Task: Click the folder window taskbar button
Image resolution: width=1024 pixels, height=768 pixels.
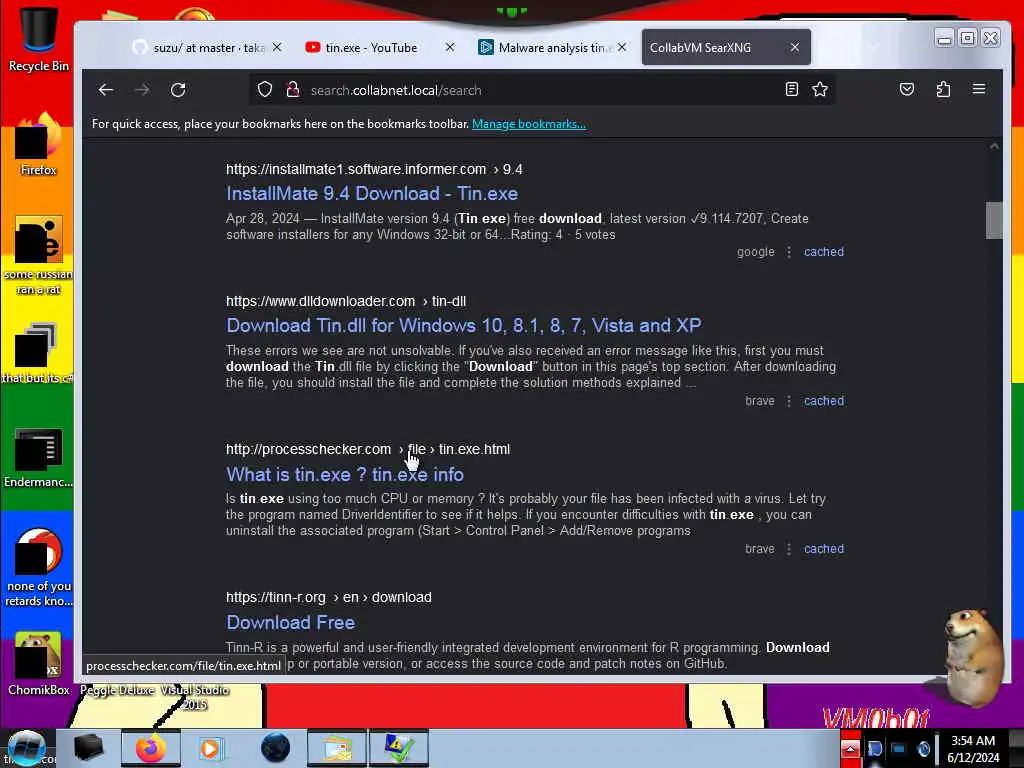Action: [x=337, y=748]
